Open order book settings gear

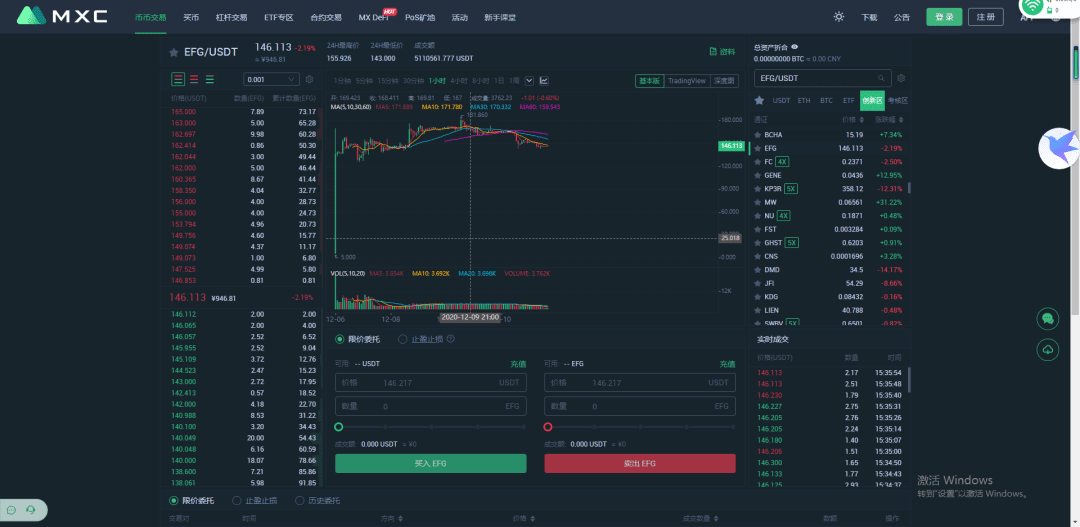[x=309, y=79]
